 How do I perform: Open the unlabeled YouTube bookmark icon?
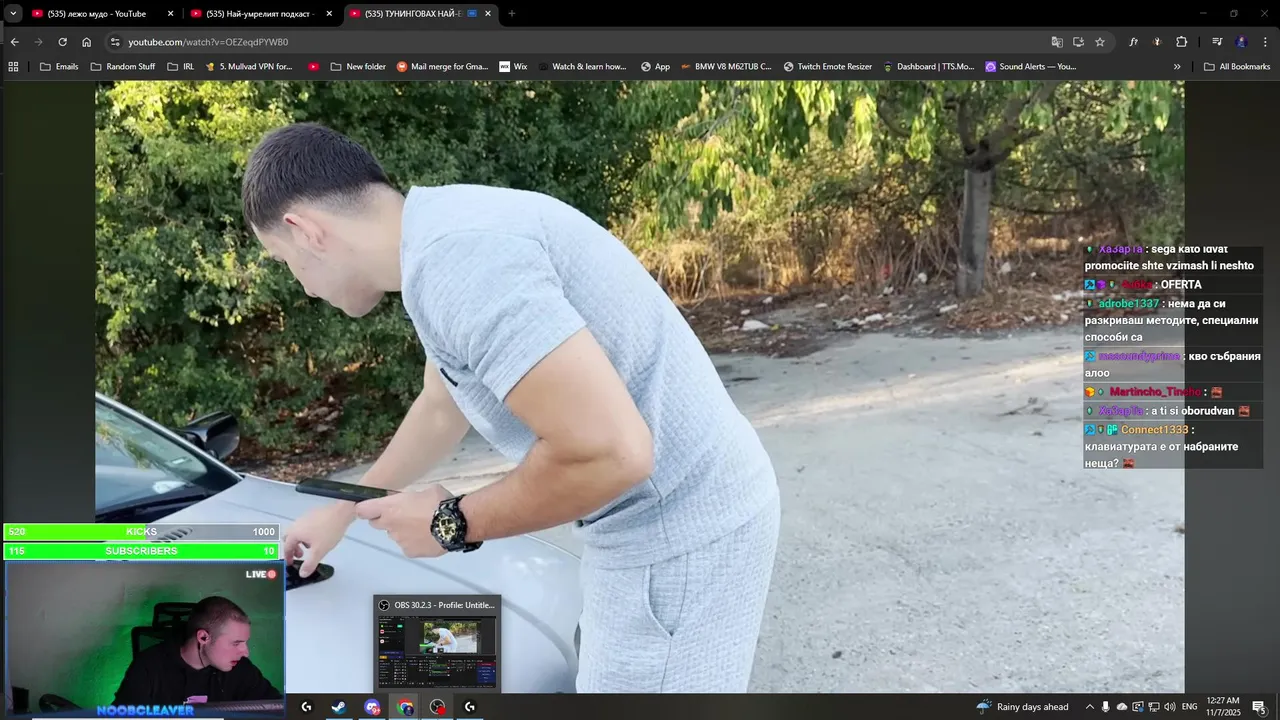pos(313,67)
